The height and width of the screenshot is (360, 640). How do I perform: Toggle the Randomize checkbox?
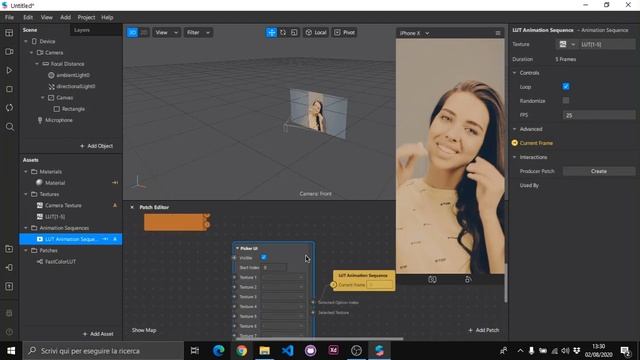(566, 100)
